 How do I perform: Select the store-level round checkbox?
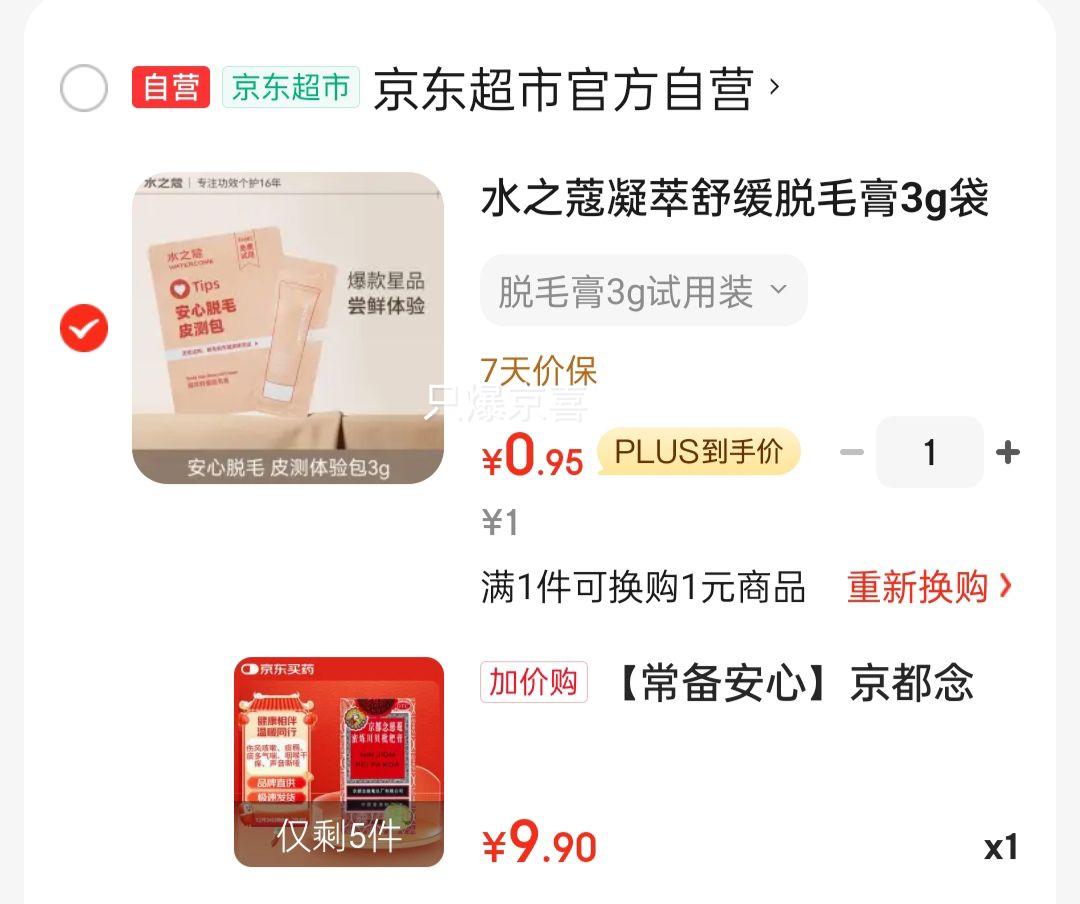point(84,88)
